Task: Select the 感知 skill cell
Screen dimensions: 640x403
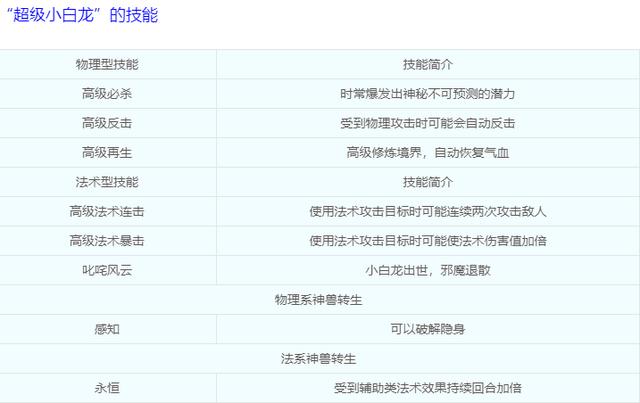Action: click(x=107, y=329)
